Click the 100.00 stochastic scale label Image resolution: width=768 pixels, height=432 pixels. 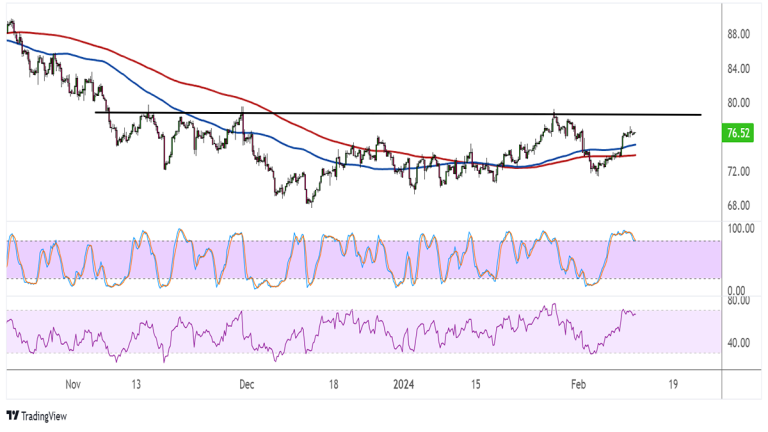coord(740,228)
